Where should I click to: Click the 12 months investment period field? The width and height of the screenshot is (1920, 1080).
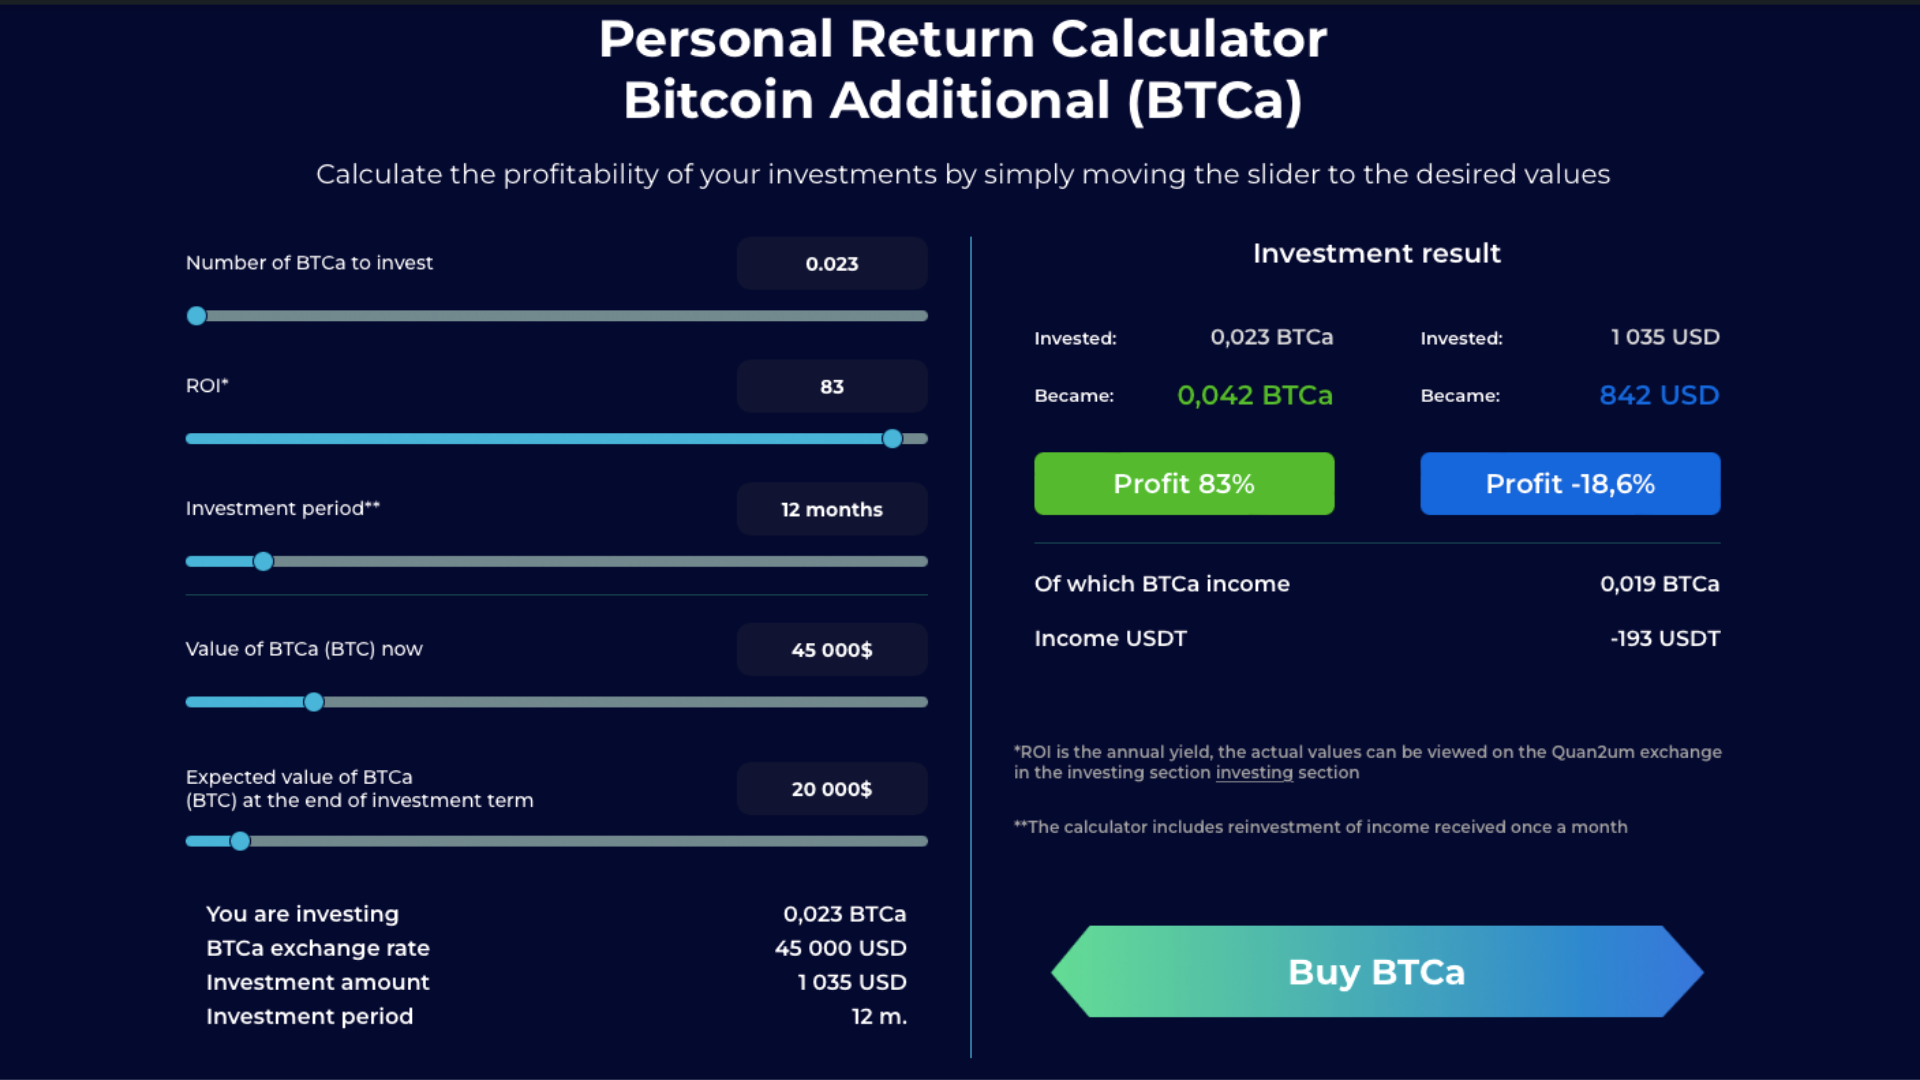832,510
